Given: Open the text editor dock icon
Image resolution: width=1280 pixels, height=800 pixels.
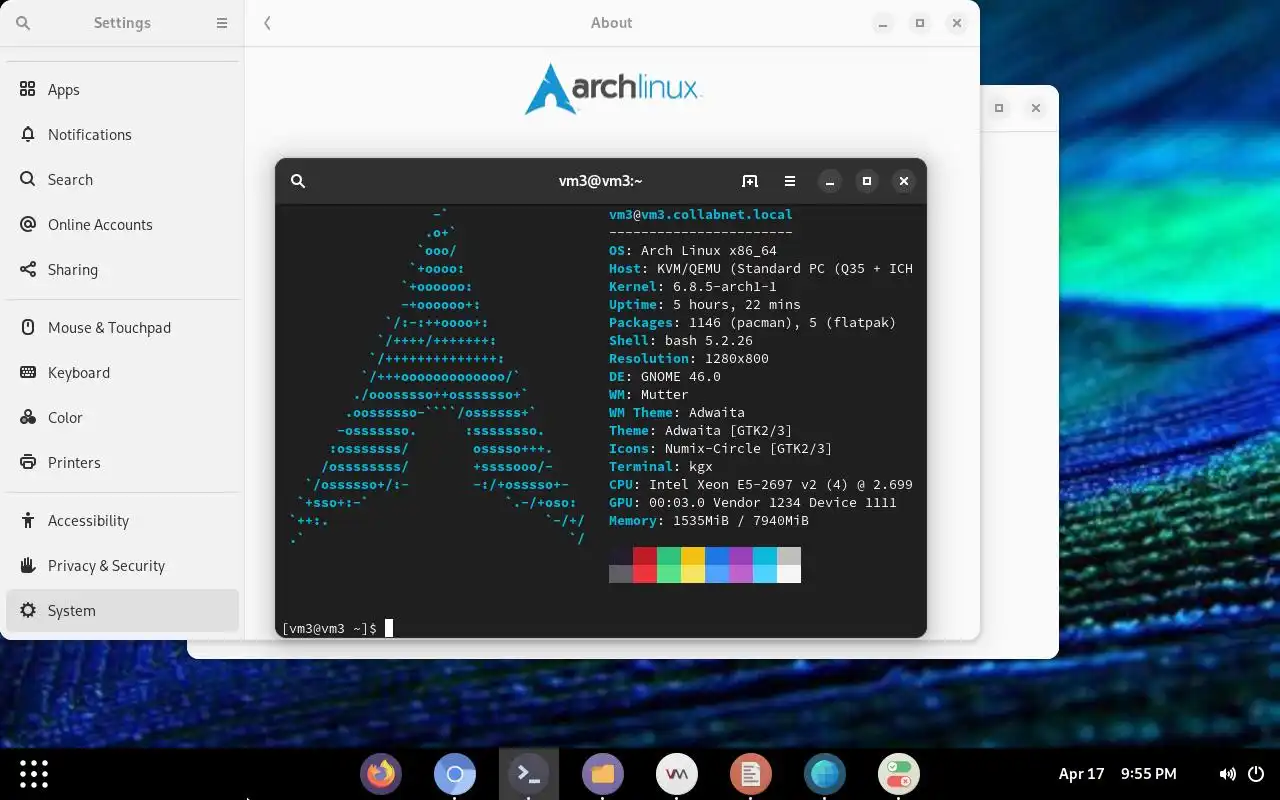Looking at the screenshot, I should tap(751, 774).
